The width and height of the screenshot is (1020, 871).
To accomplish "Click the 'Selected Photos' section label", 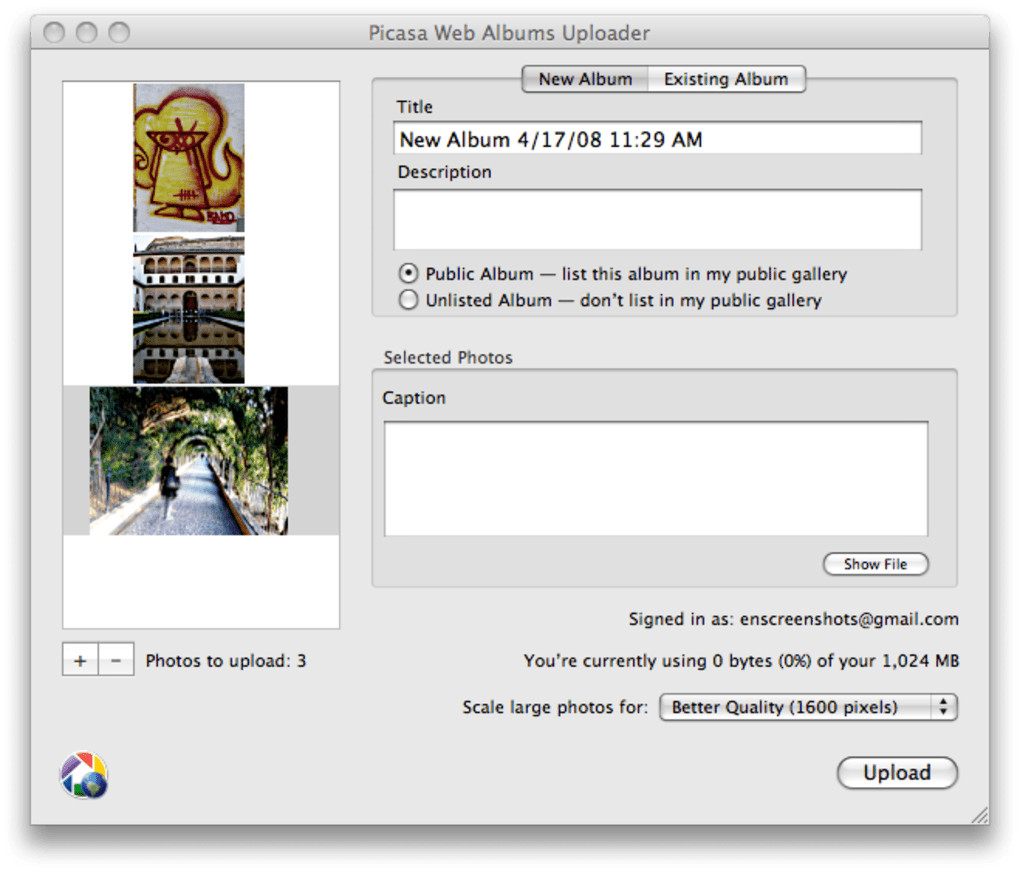I will (448, 357).
